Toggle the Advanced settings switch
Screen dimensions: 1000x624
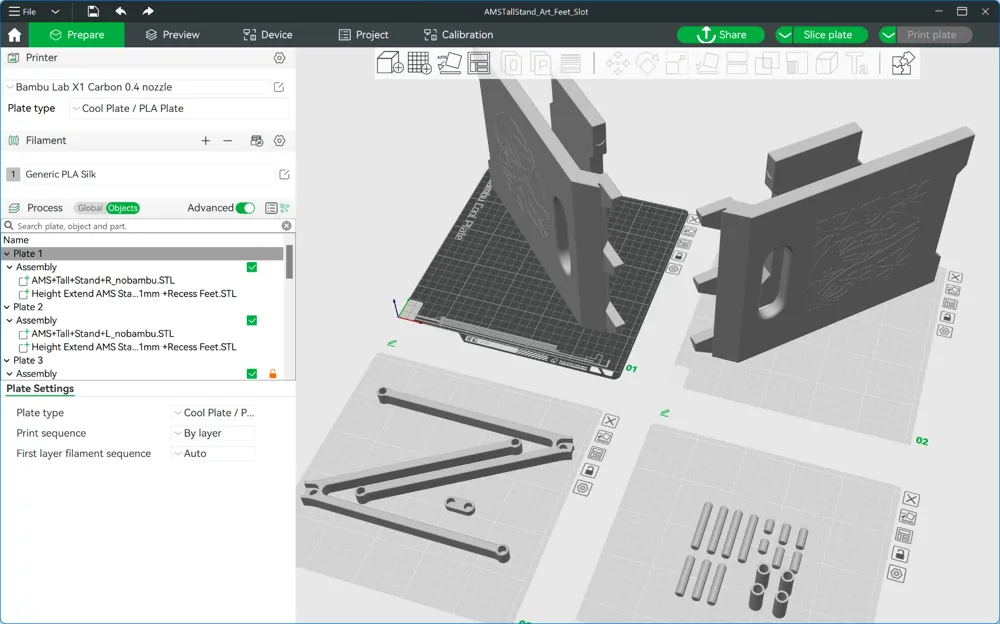pos(245,208)
